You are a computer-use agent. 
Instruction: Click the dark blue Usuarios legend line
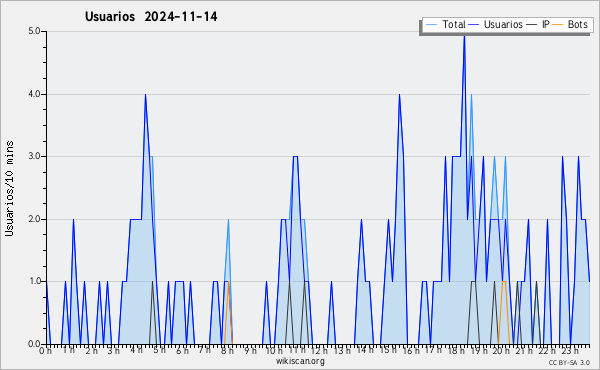click(474, 25)
